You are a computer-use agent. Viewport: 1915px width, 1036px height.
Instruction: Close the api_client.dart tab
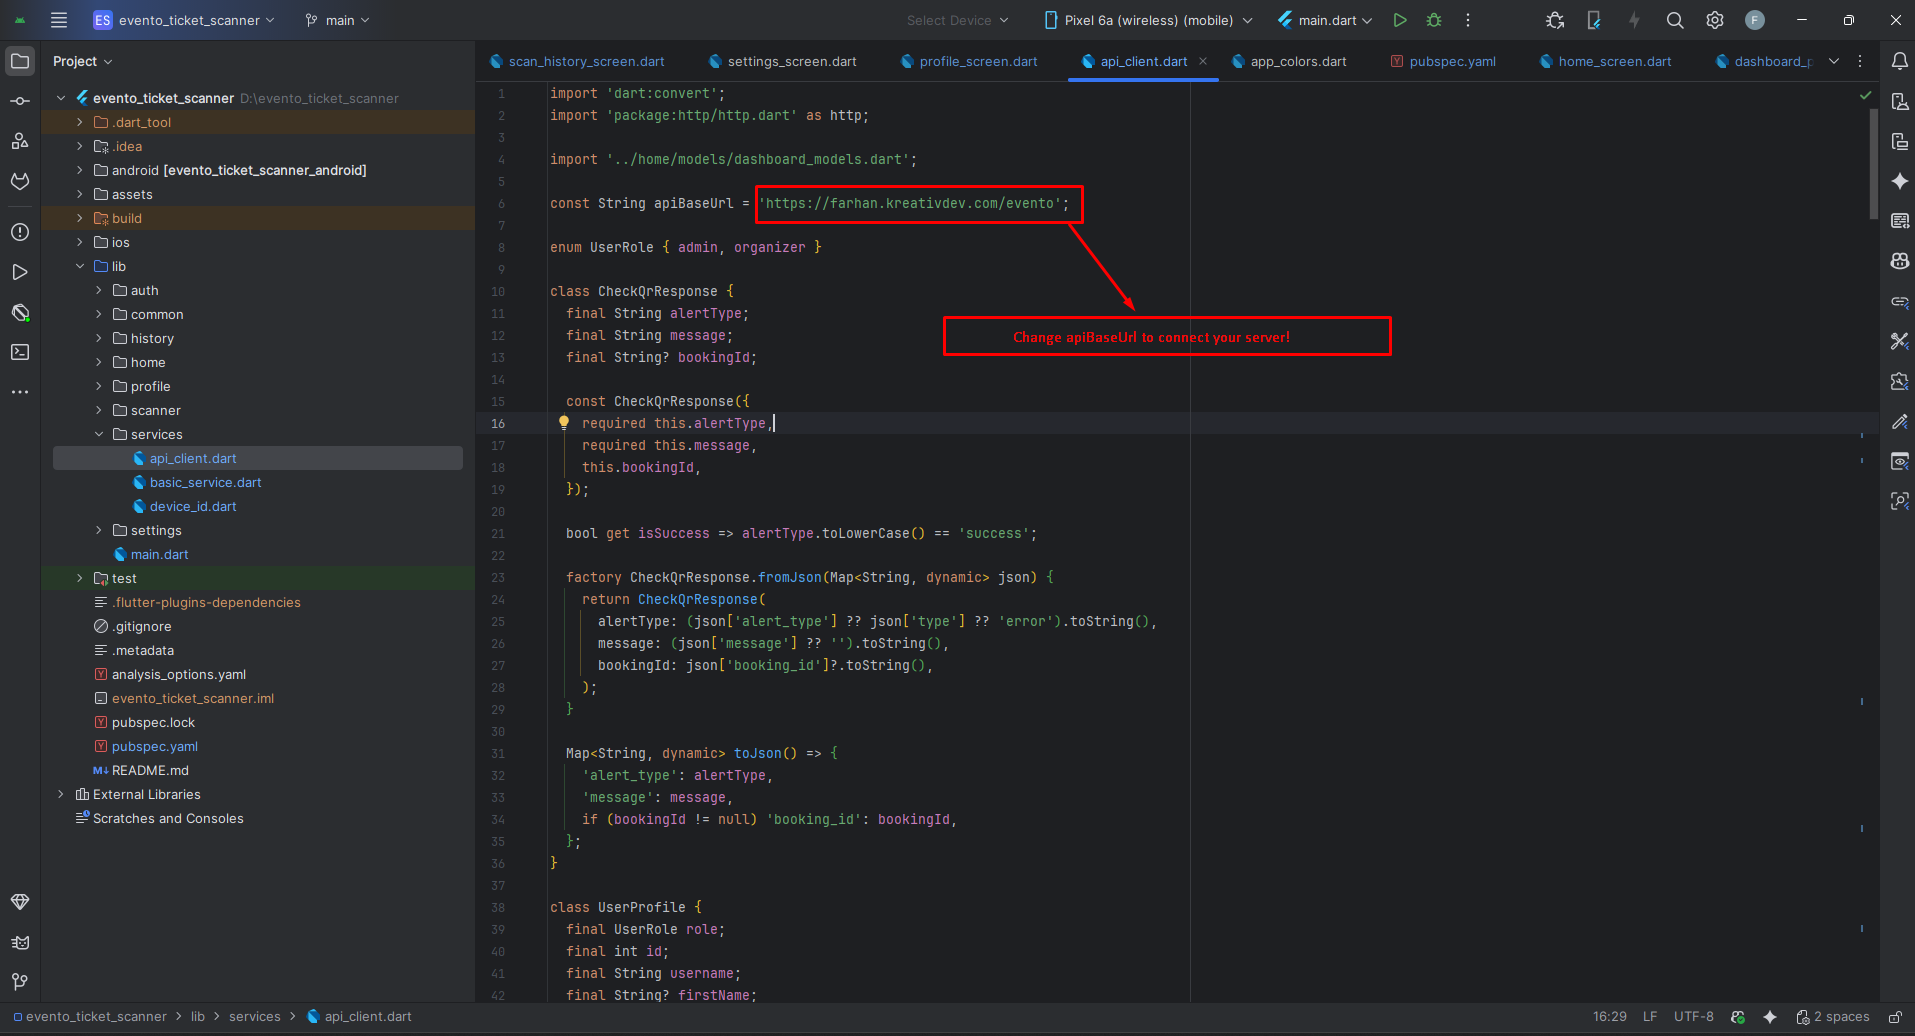1203,61
